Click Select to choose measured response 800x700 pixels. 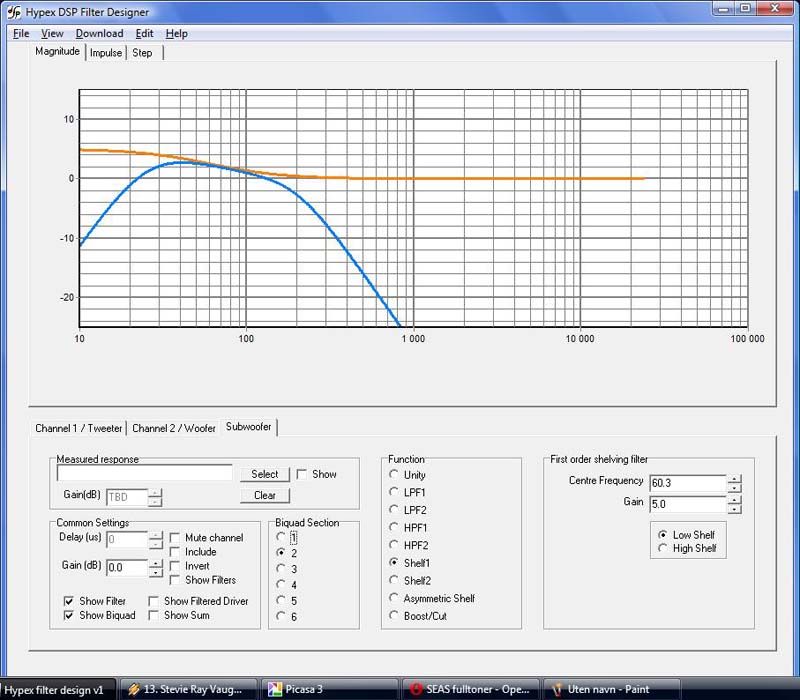pos(265,474)
